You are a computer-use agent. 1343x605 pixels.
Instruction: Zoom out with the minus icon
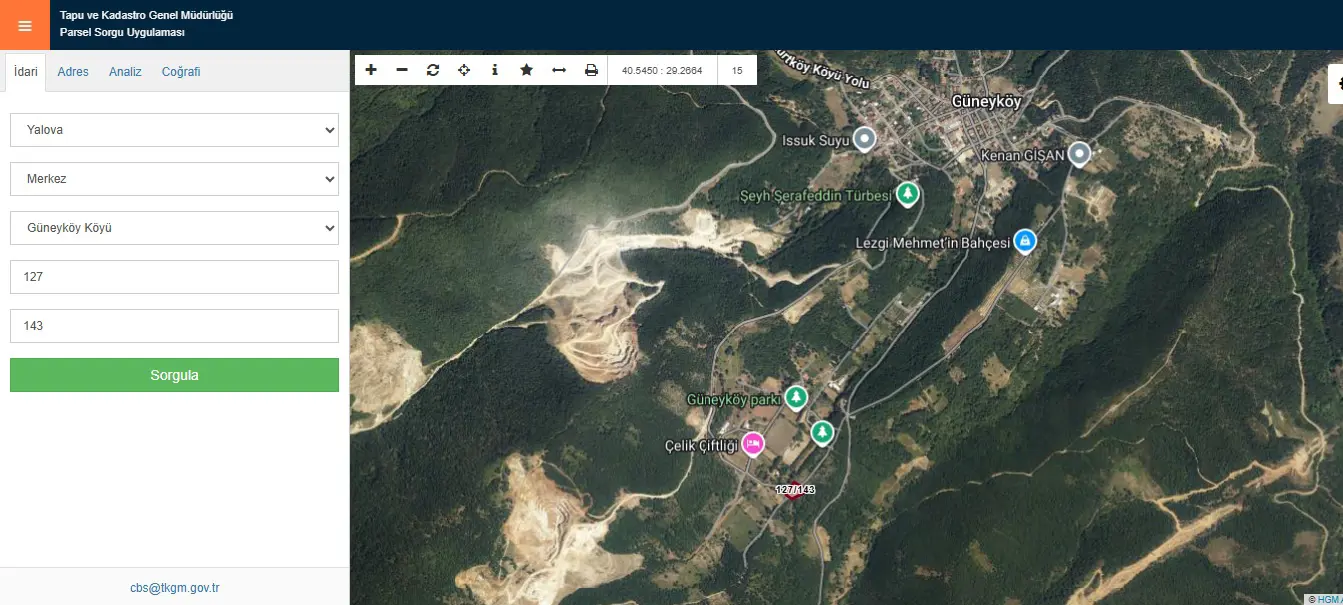pos(402,70)
